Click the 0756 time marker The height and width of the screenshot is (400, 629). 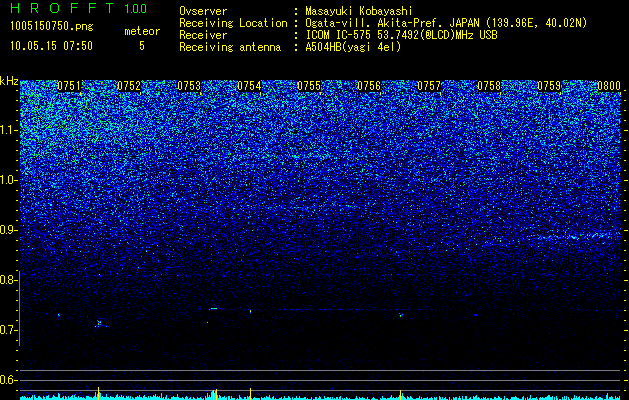pos(369,86)
